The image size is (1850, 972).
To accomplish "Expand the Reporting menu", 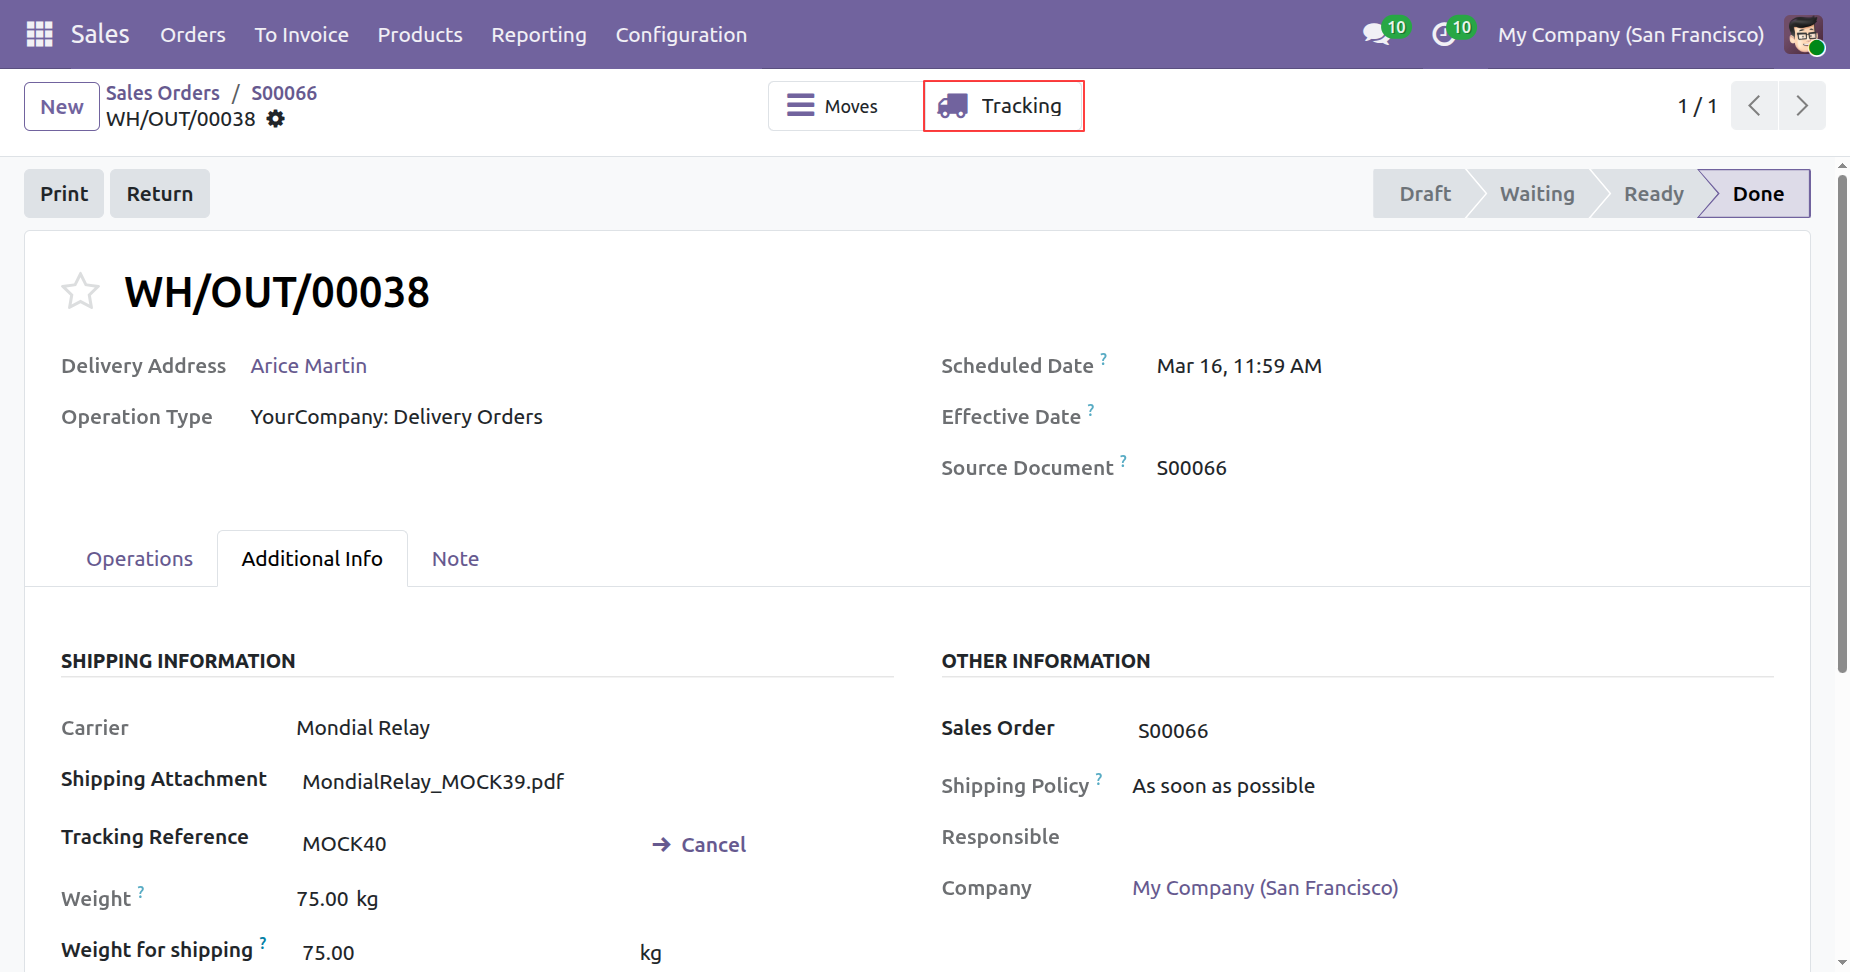I will pyautogui.click(x=538, y=35).
